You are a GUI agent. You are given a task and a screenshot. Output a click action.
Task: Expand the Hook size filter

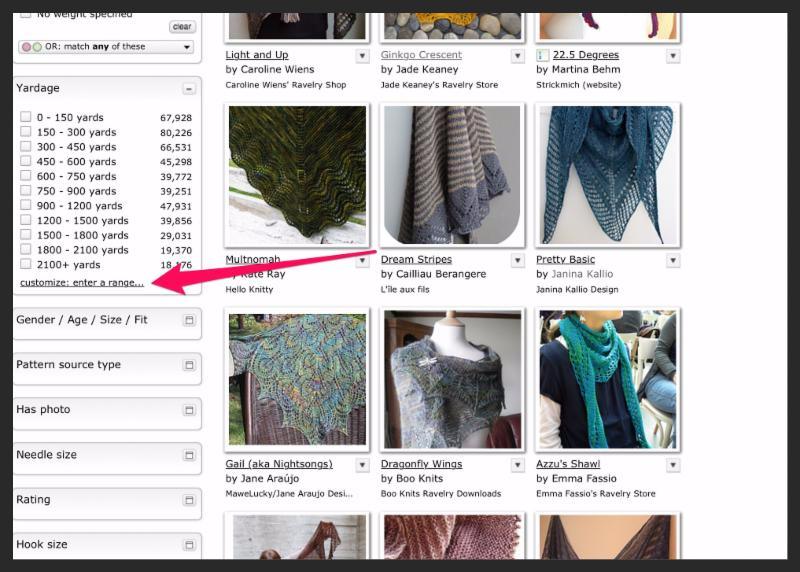(188, 545)
